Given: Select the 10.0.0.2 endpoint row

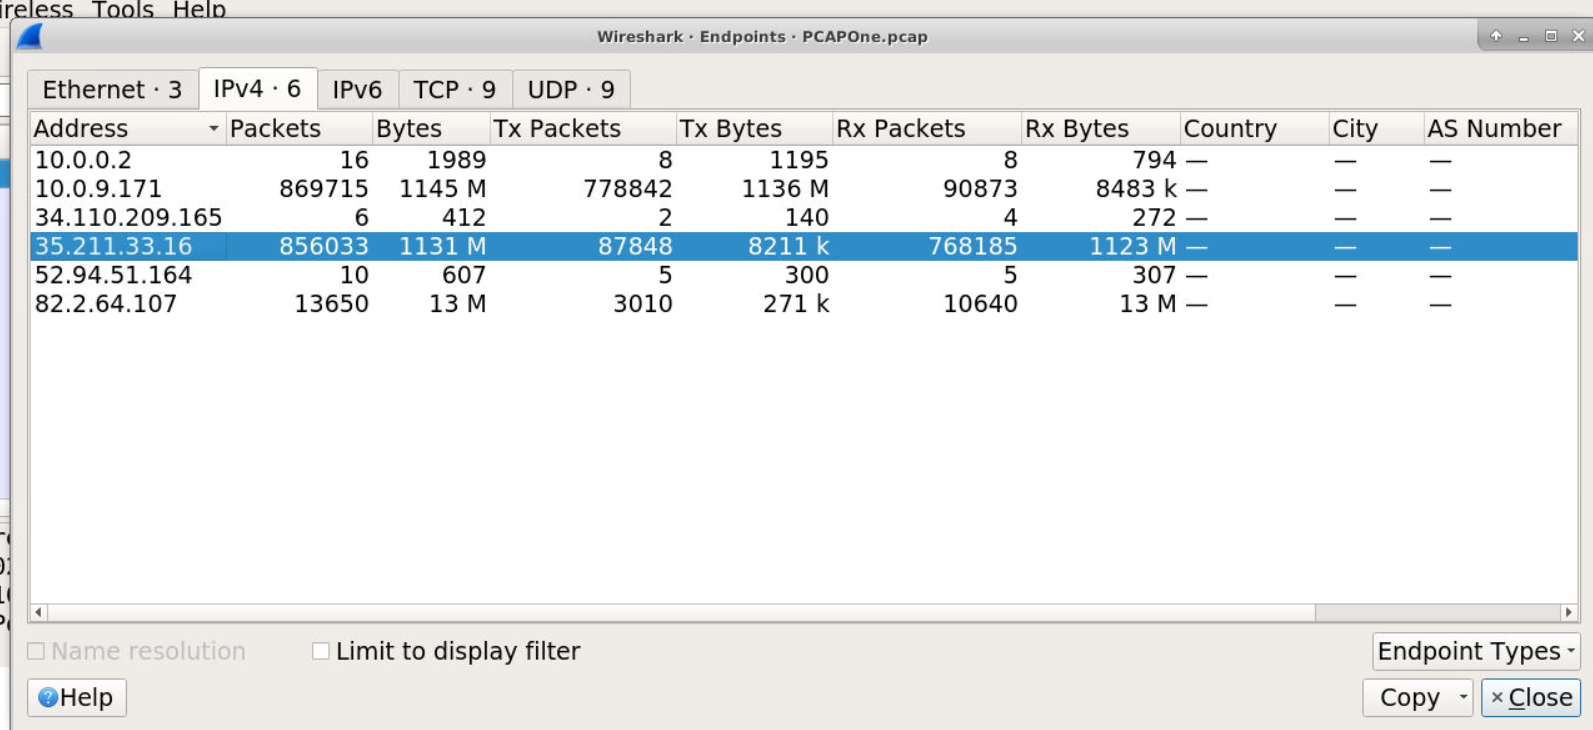Looking at the screenshot, I should pos(804,160).
